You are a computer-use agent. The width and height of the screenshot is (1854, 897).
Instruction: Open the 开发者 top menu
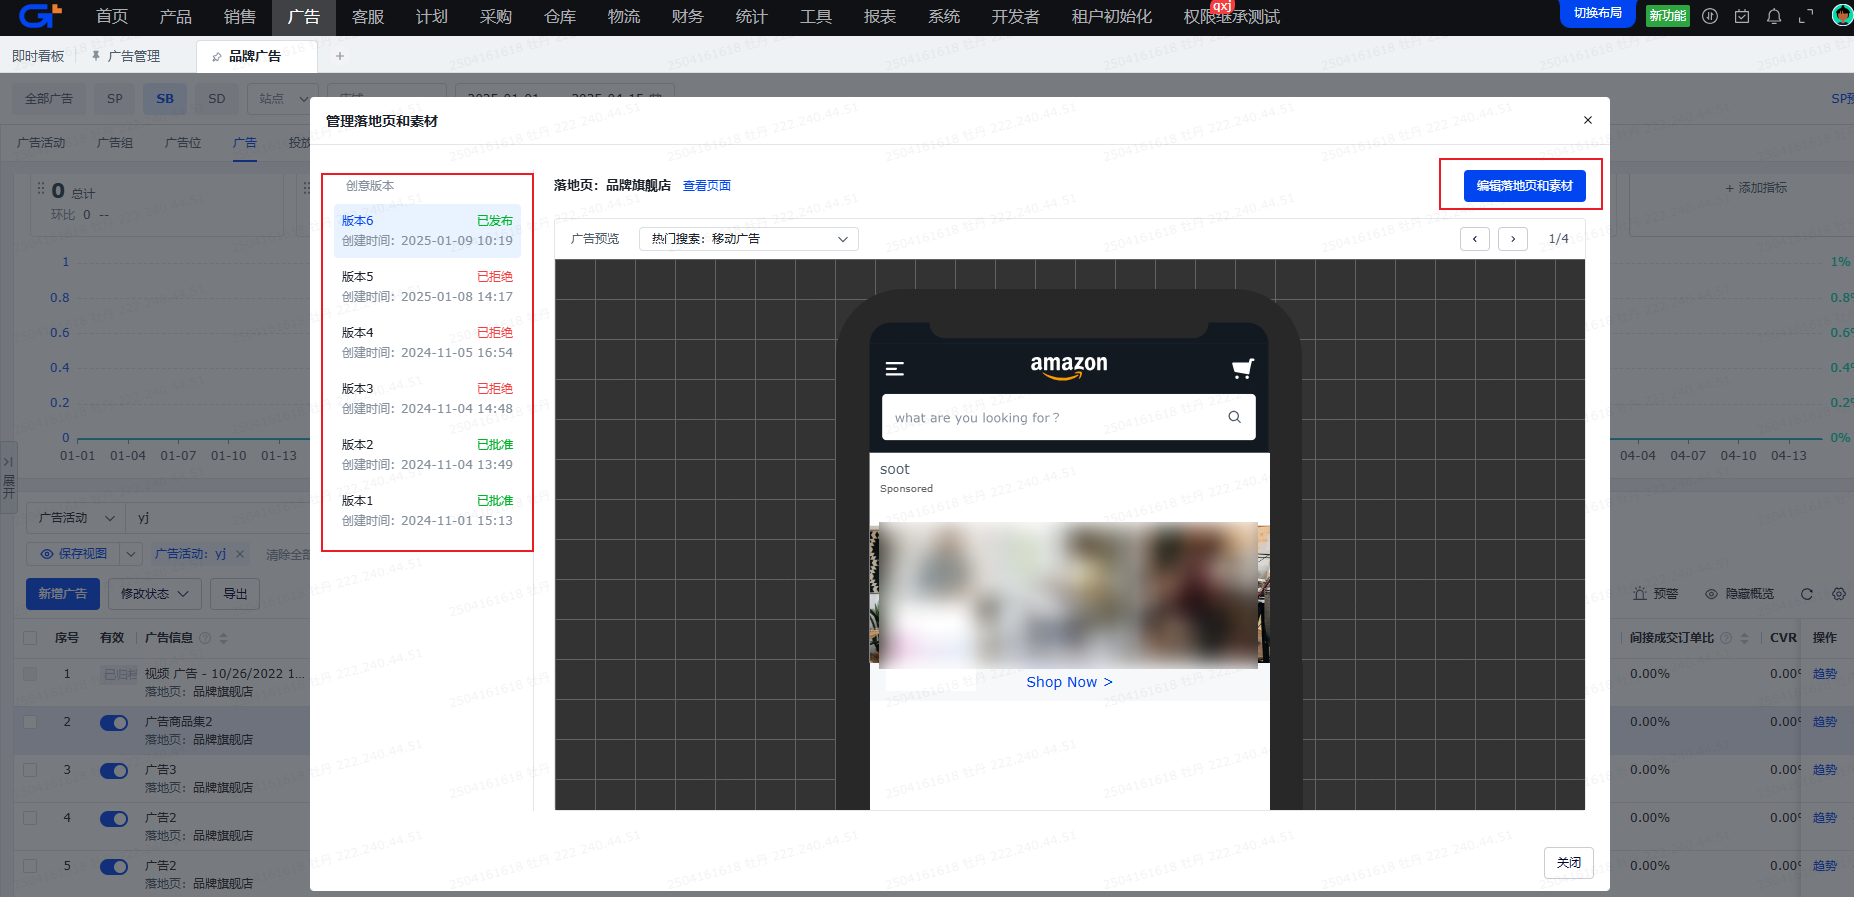(x=1016, y=17)
